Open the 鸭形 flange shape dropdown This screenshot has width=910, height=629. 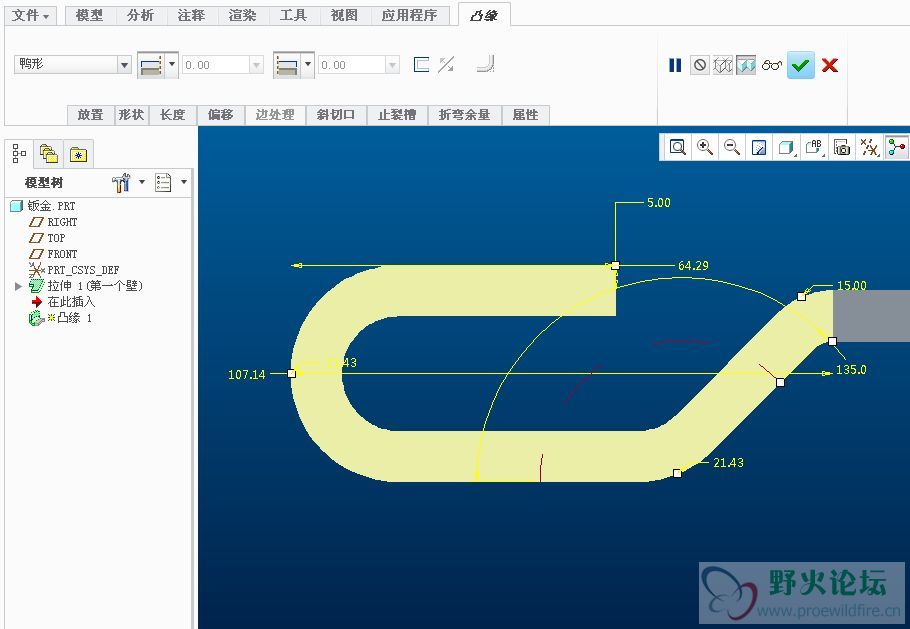tap(124, 65)
